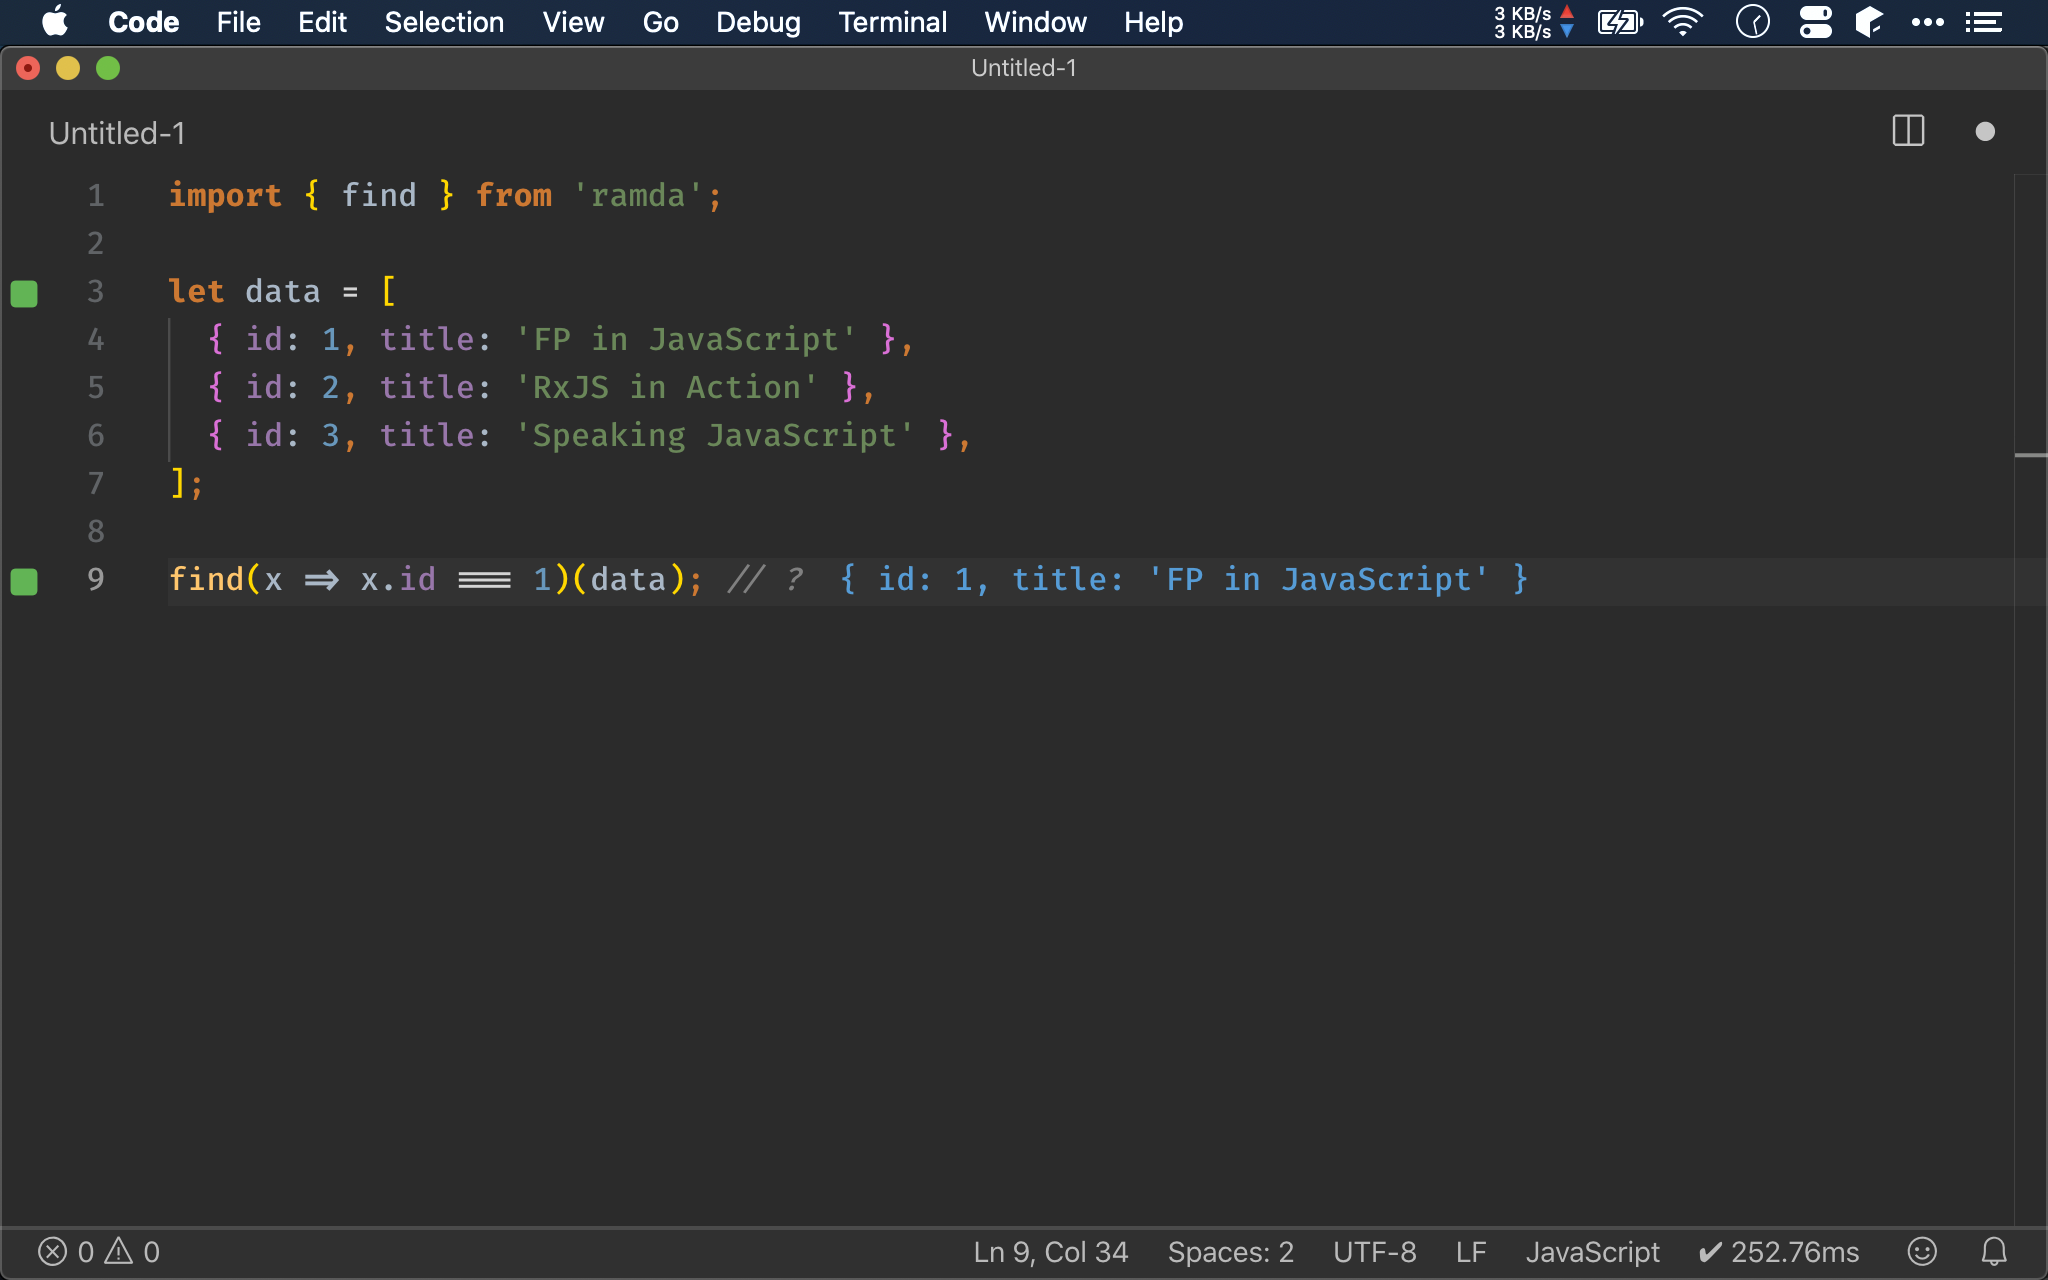Toggle the unsaved changes dot indicator
The image size is (2048, 1280).
point(1985,131)
